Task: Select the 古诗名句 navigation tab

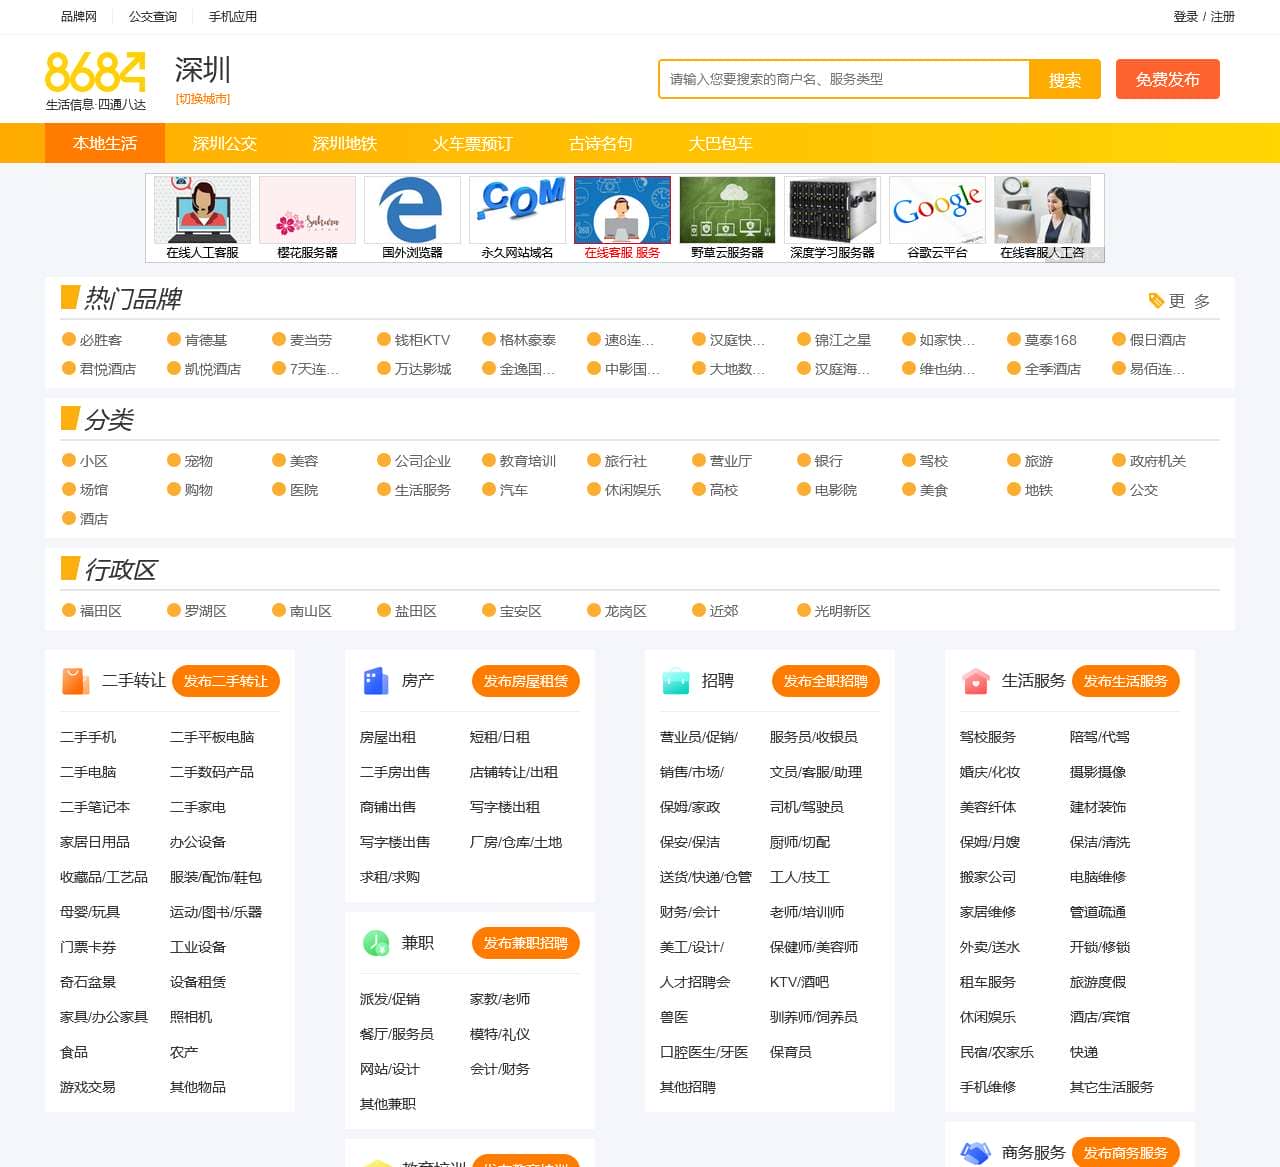Action: [601, 143]
